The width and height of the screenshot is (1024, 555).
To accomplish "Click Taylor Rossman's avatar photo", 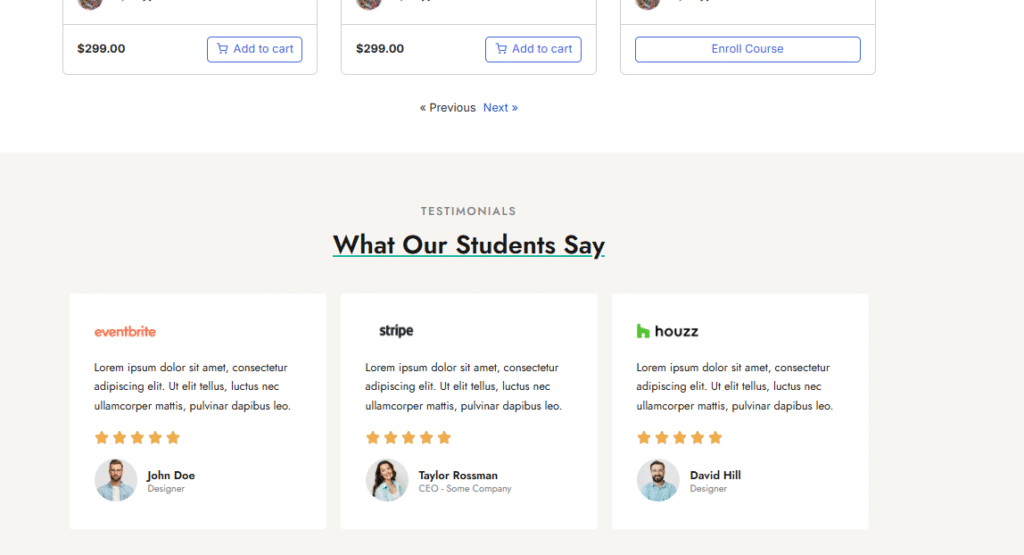I will tap(387, 480).
